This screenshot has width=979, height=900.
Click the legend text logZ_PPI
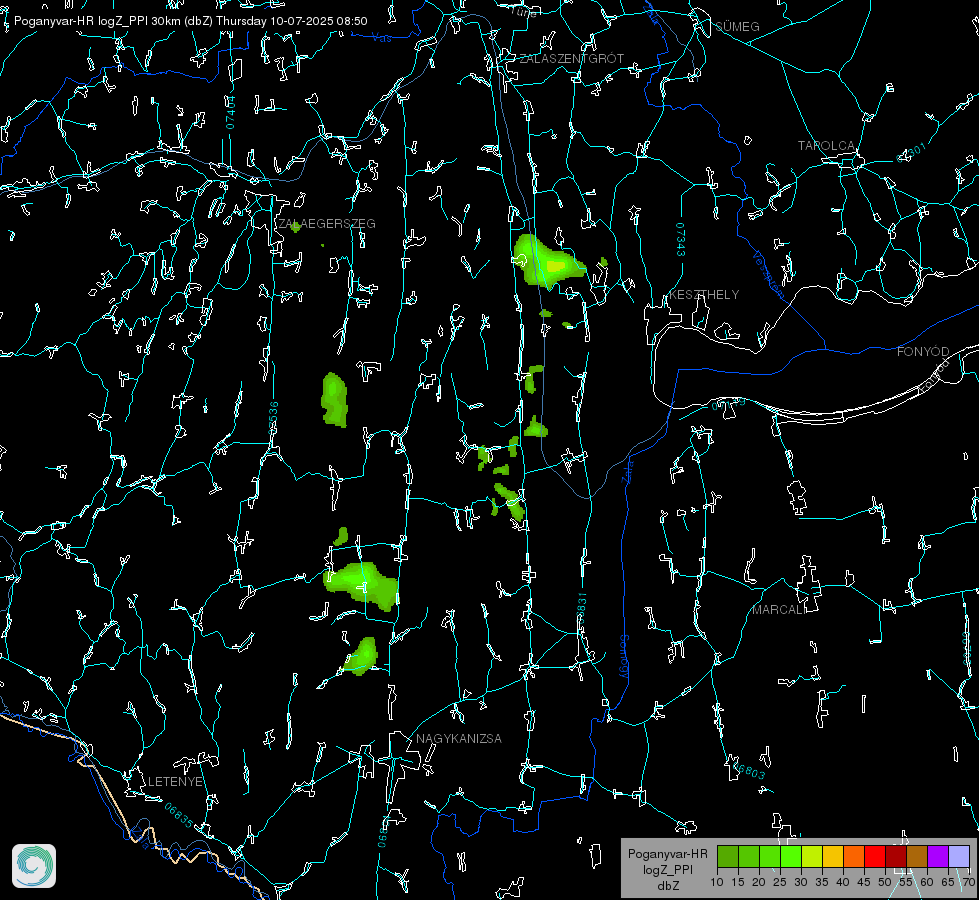tap(668, 869)
